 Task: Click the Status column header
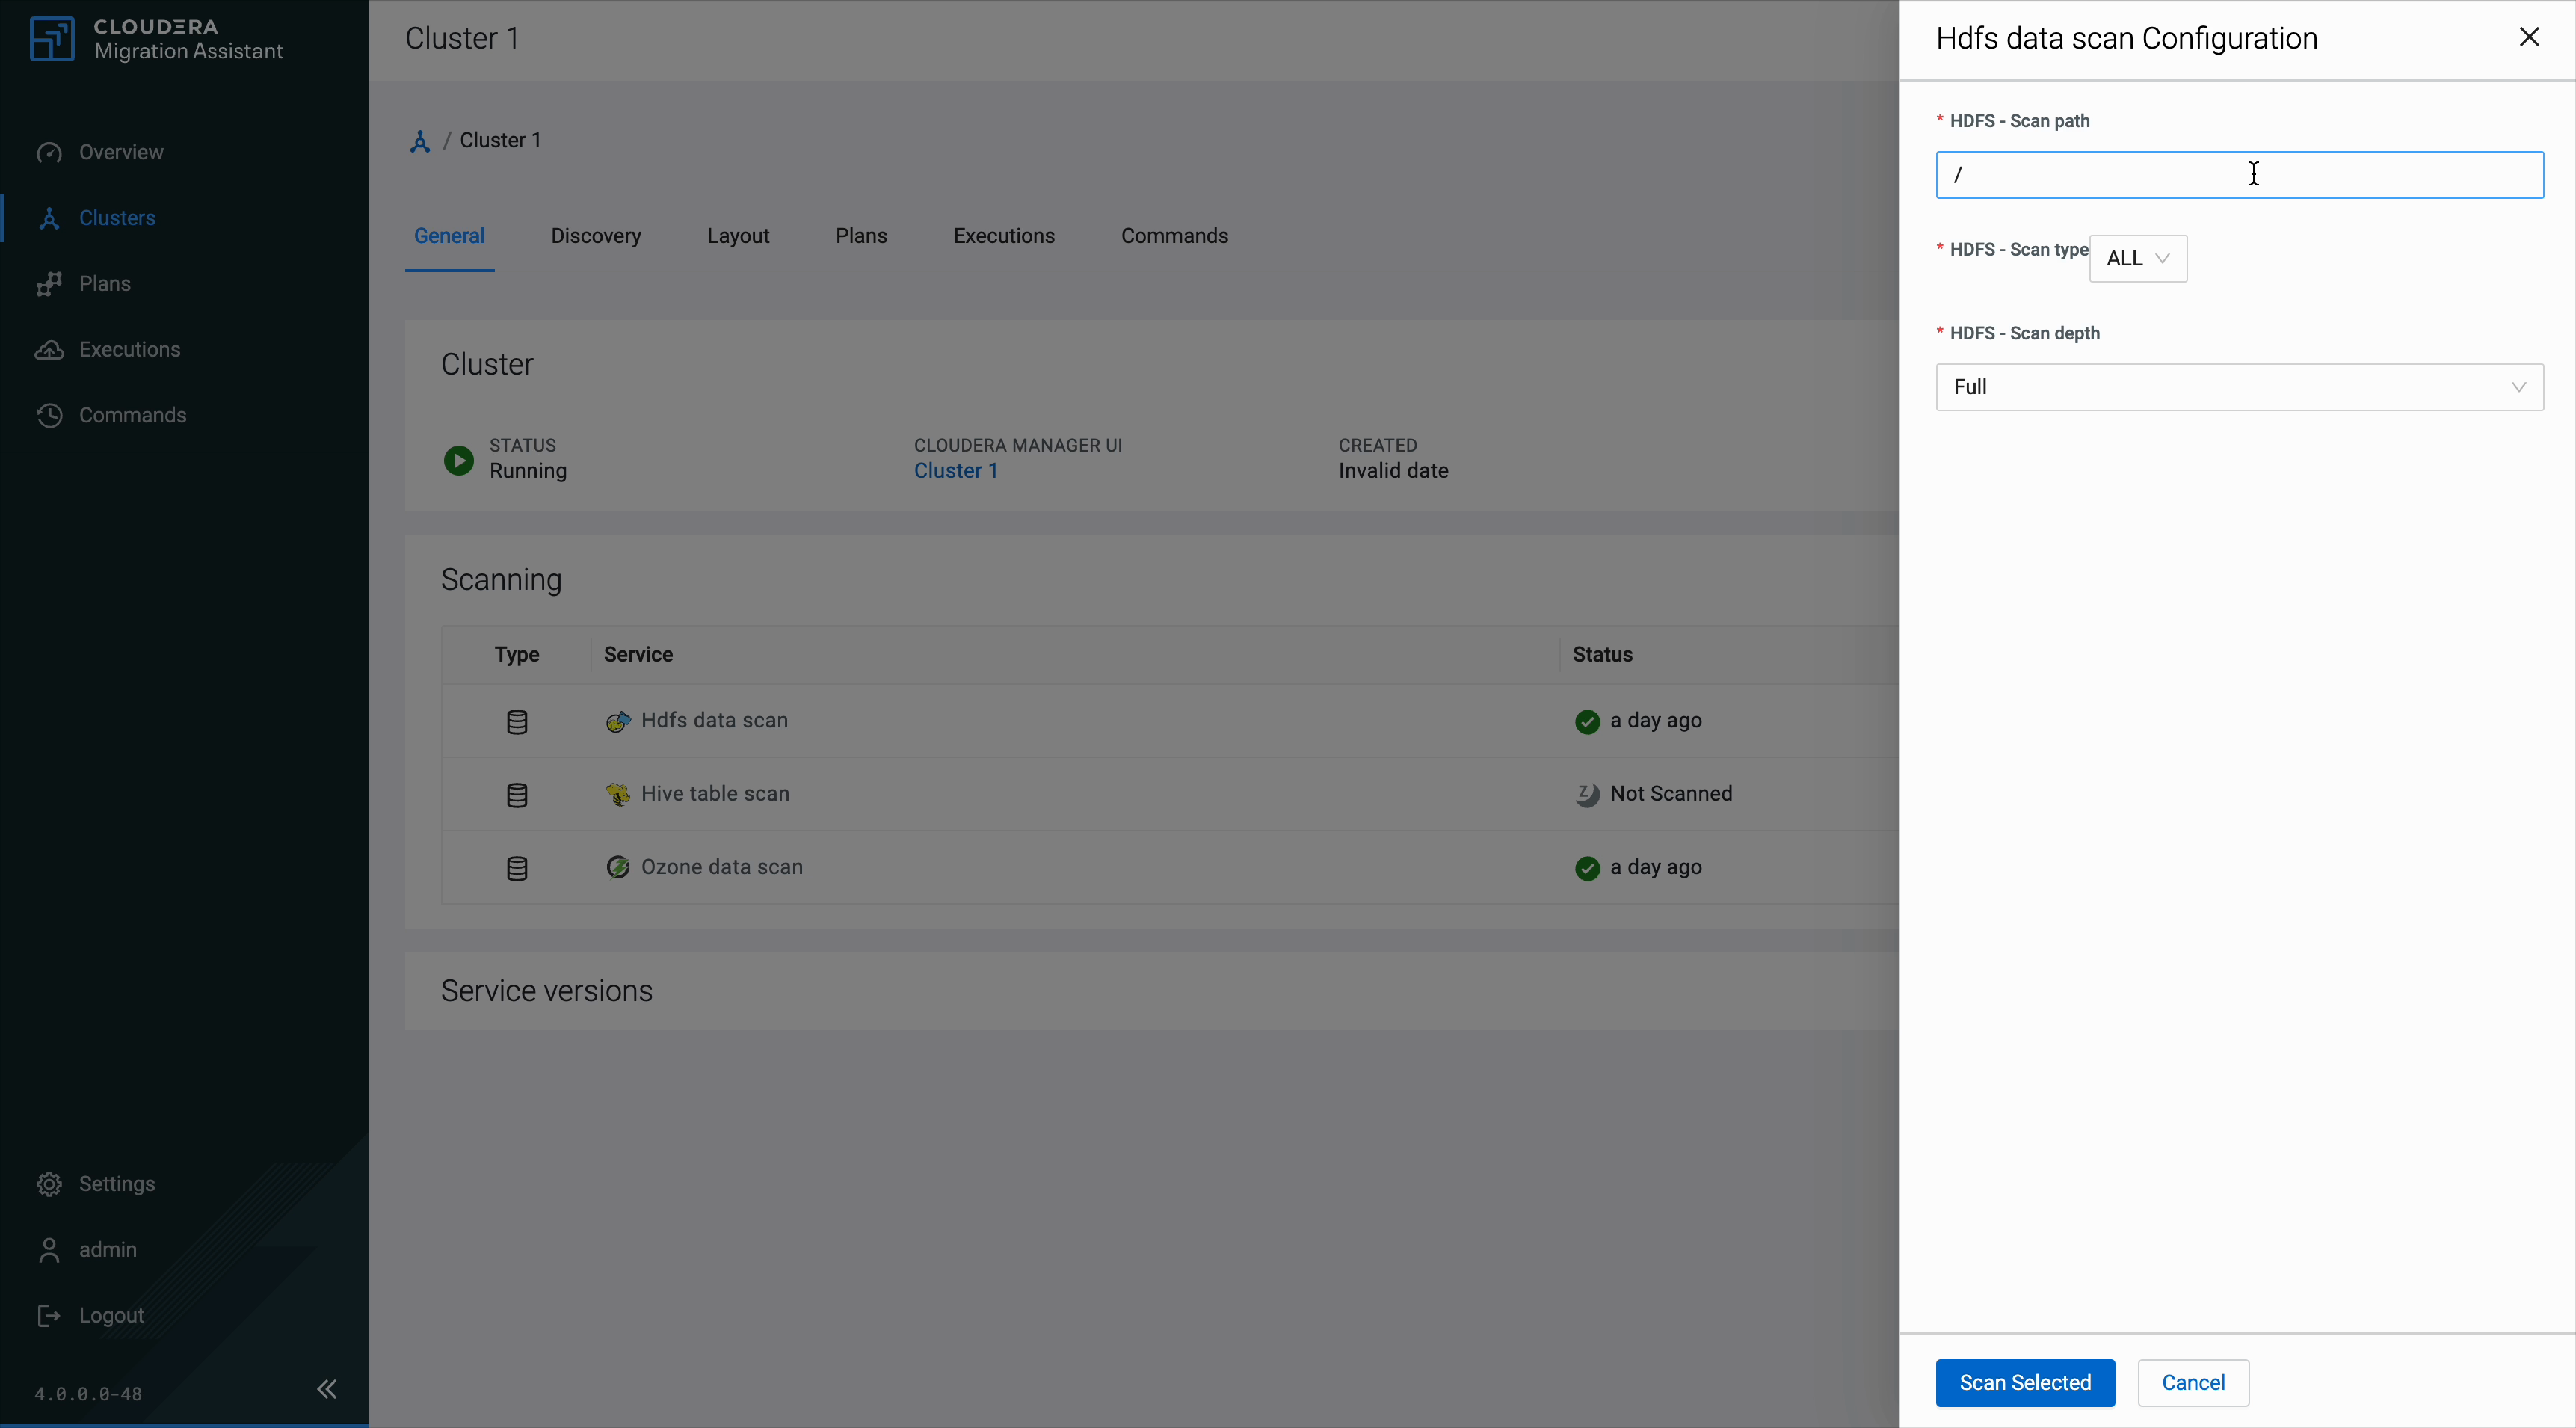click(1602, 655)
